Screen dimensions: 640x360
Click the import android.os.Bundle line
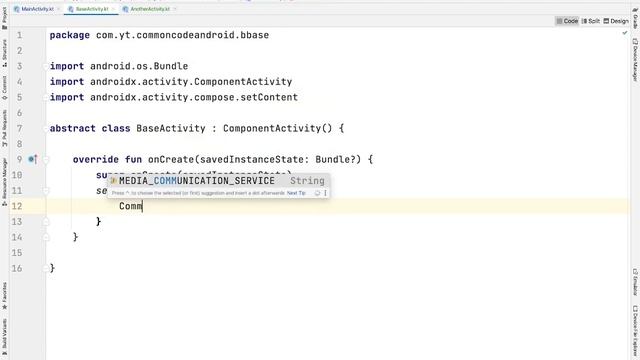pos(119,66)
